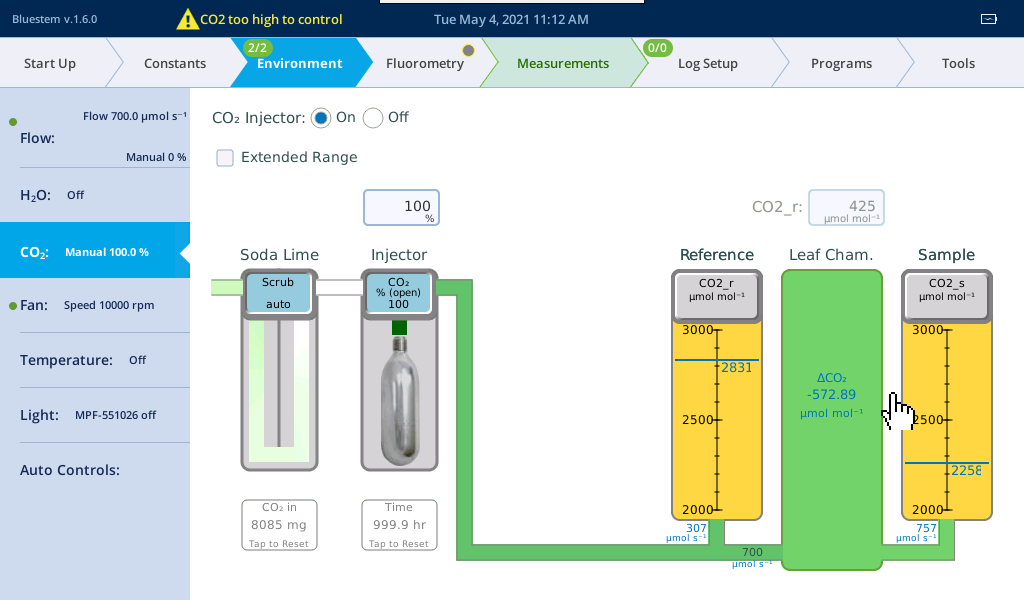
Task: Go to the Log Setup tab
Action: pos(707,63)
